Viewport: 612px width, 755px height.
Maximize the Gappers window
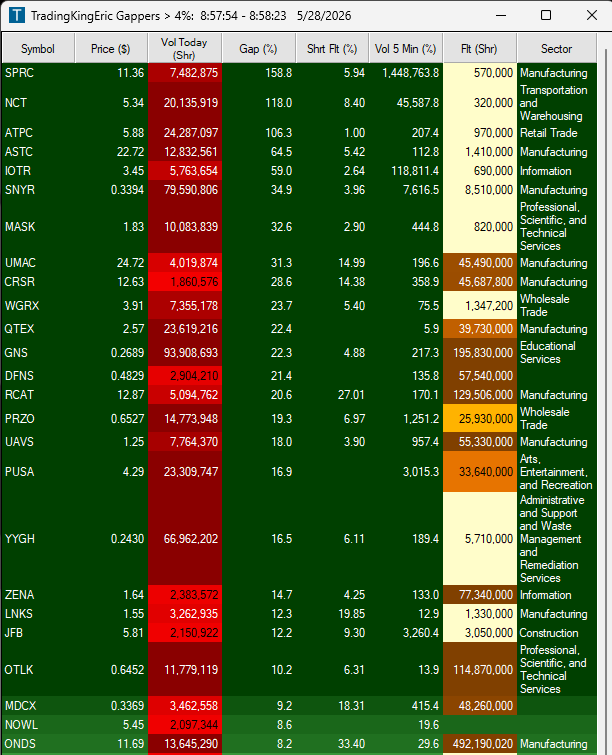(x=546, y=15)
